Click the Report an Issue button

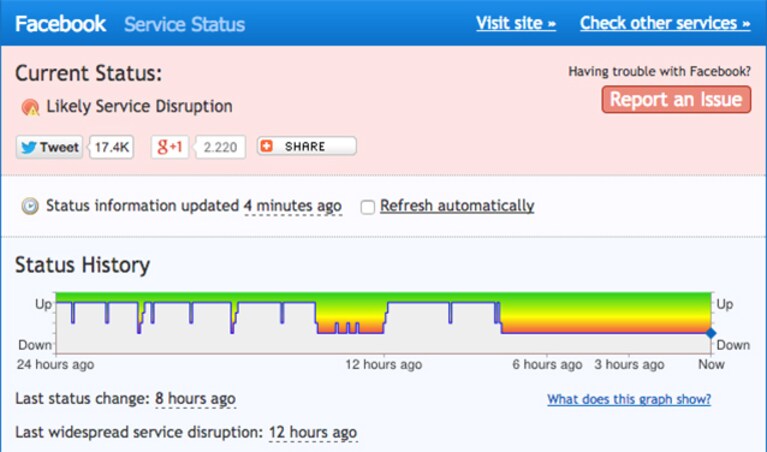[x=676, y=99]
